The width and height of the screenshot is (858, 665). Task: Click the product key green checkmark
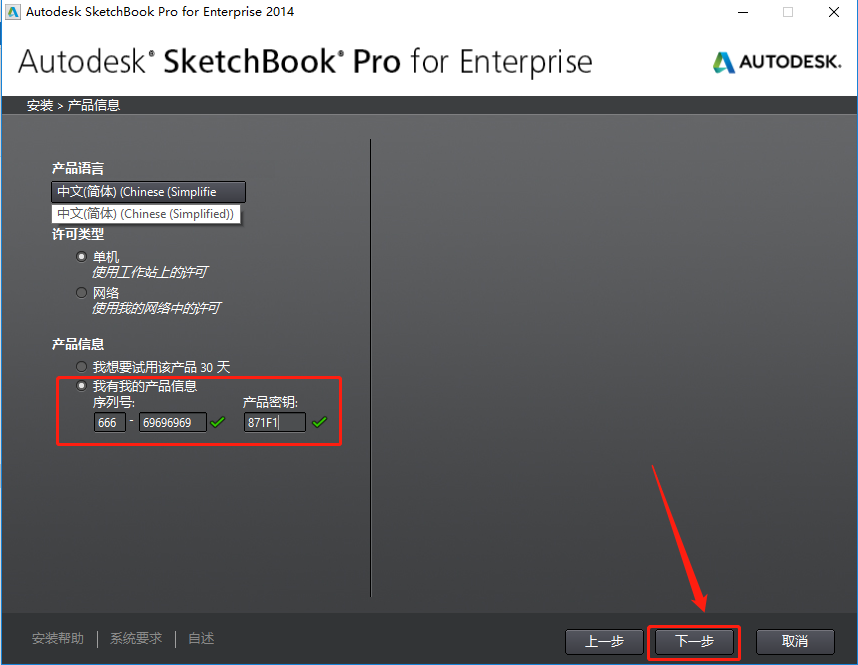click(320, 422)
